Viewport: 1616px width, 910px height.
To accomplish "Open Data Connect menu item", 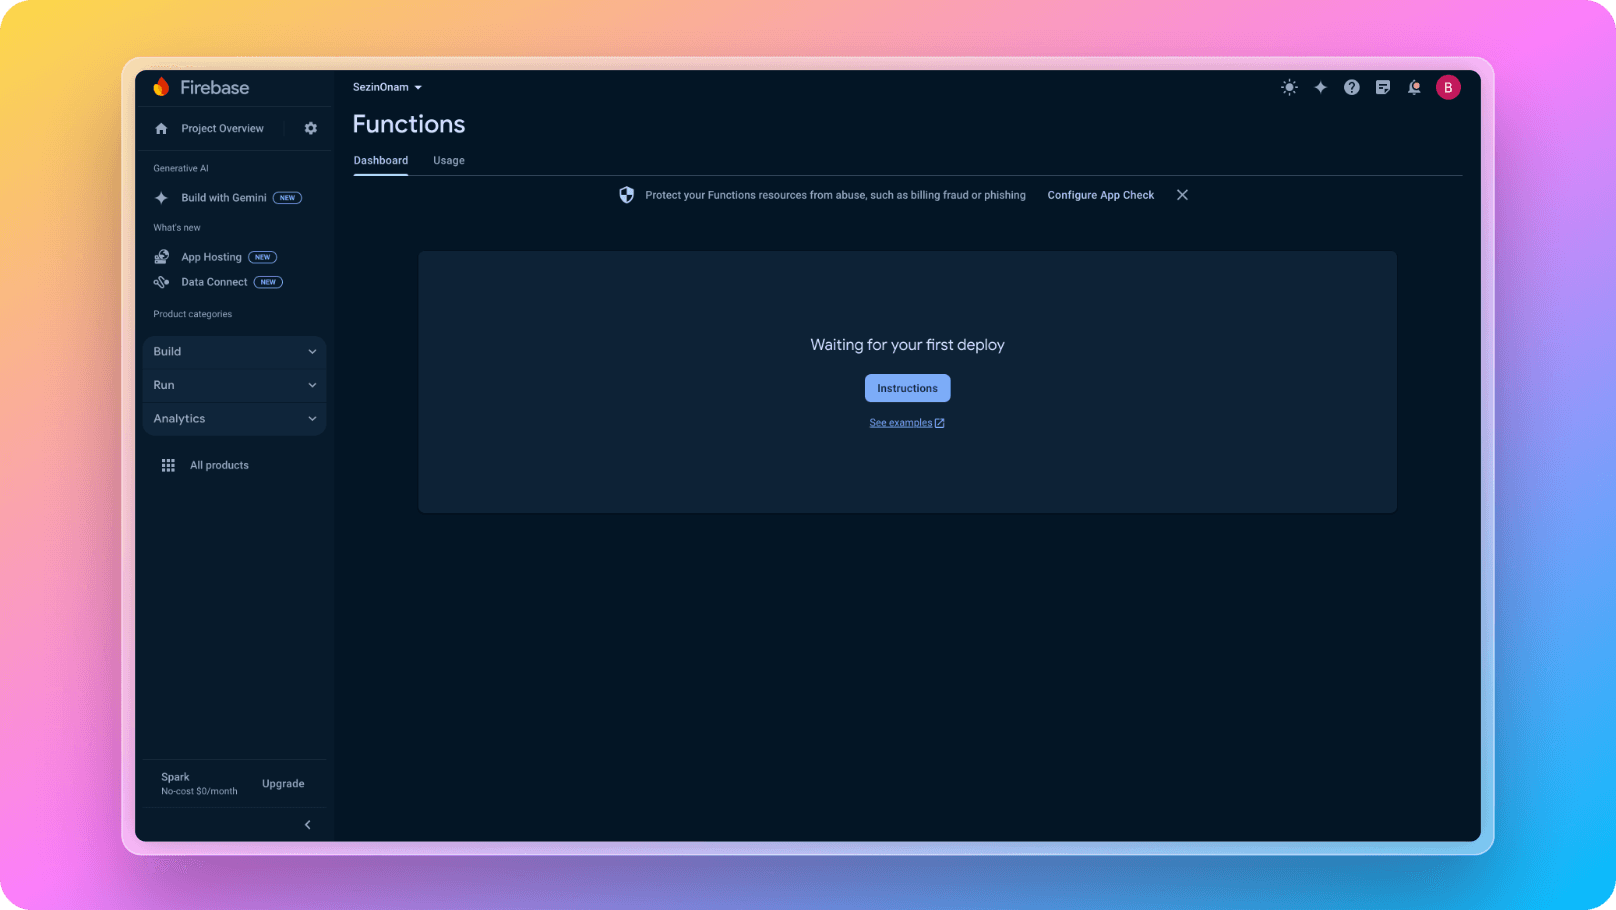I will [x=214, y=282].
